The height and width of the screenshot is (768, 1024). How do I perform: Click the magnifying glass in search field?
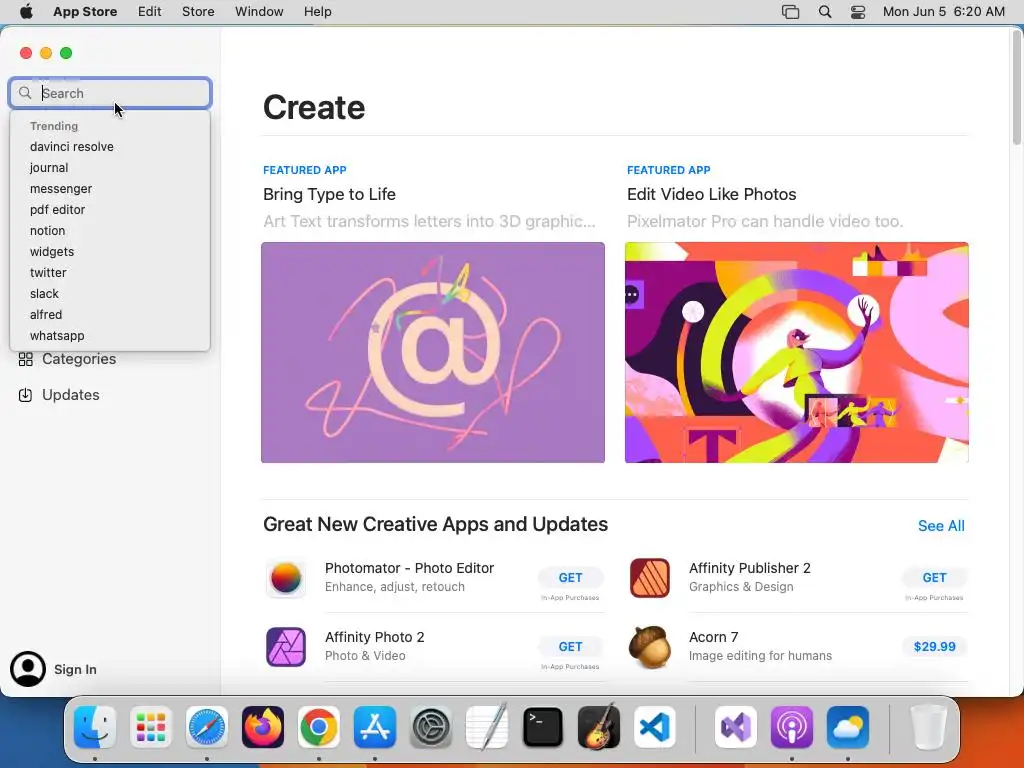[x=25, y=93]
